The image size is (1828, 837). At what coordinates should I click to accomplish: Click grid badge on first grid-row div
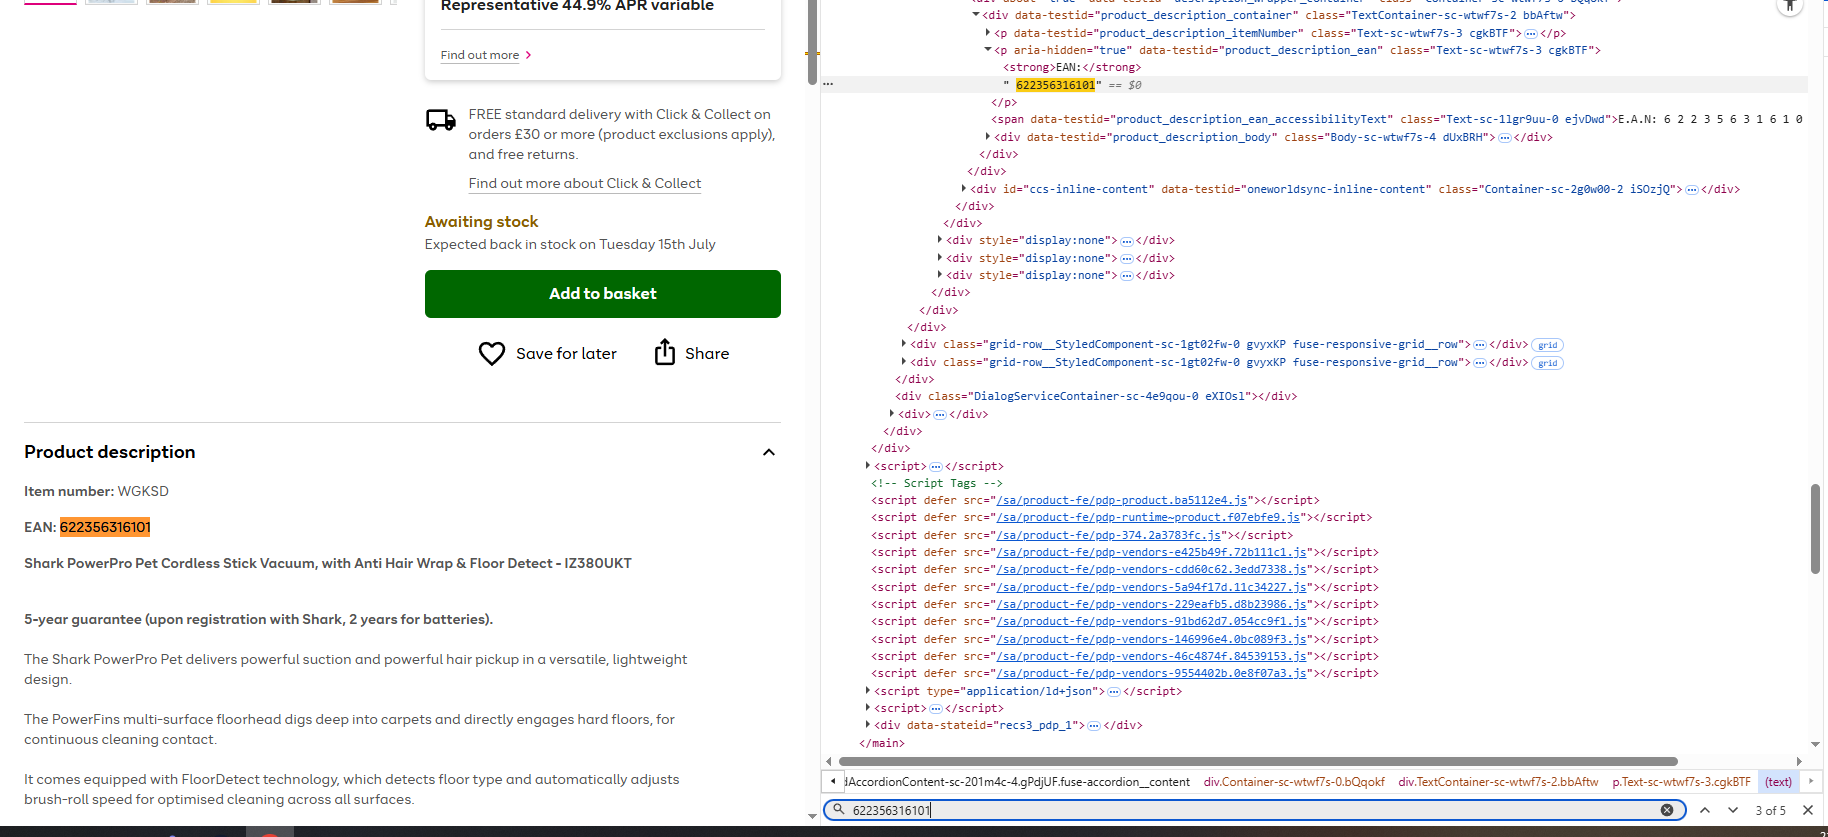point(1548,345)
